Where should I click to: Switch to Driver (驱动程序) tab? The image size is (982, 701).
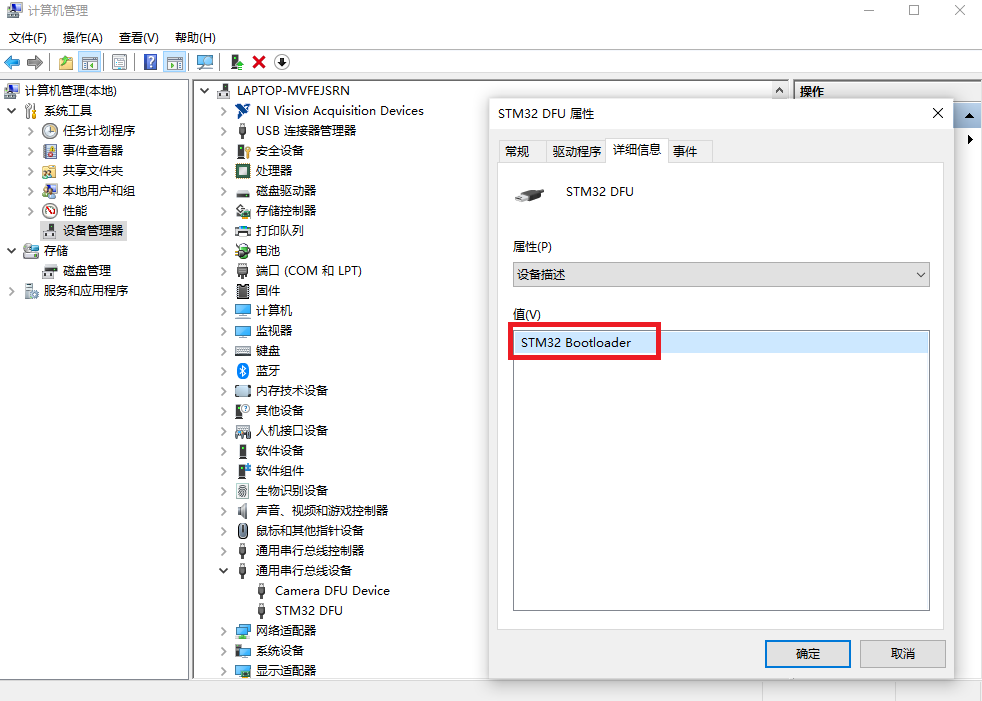(x=576, y=151)
